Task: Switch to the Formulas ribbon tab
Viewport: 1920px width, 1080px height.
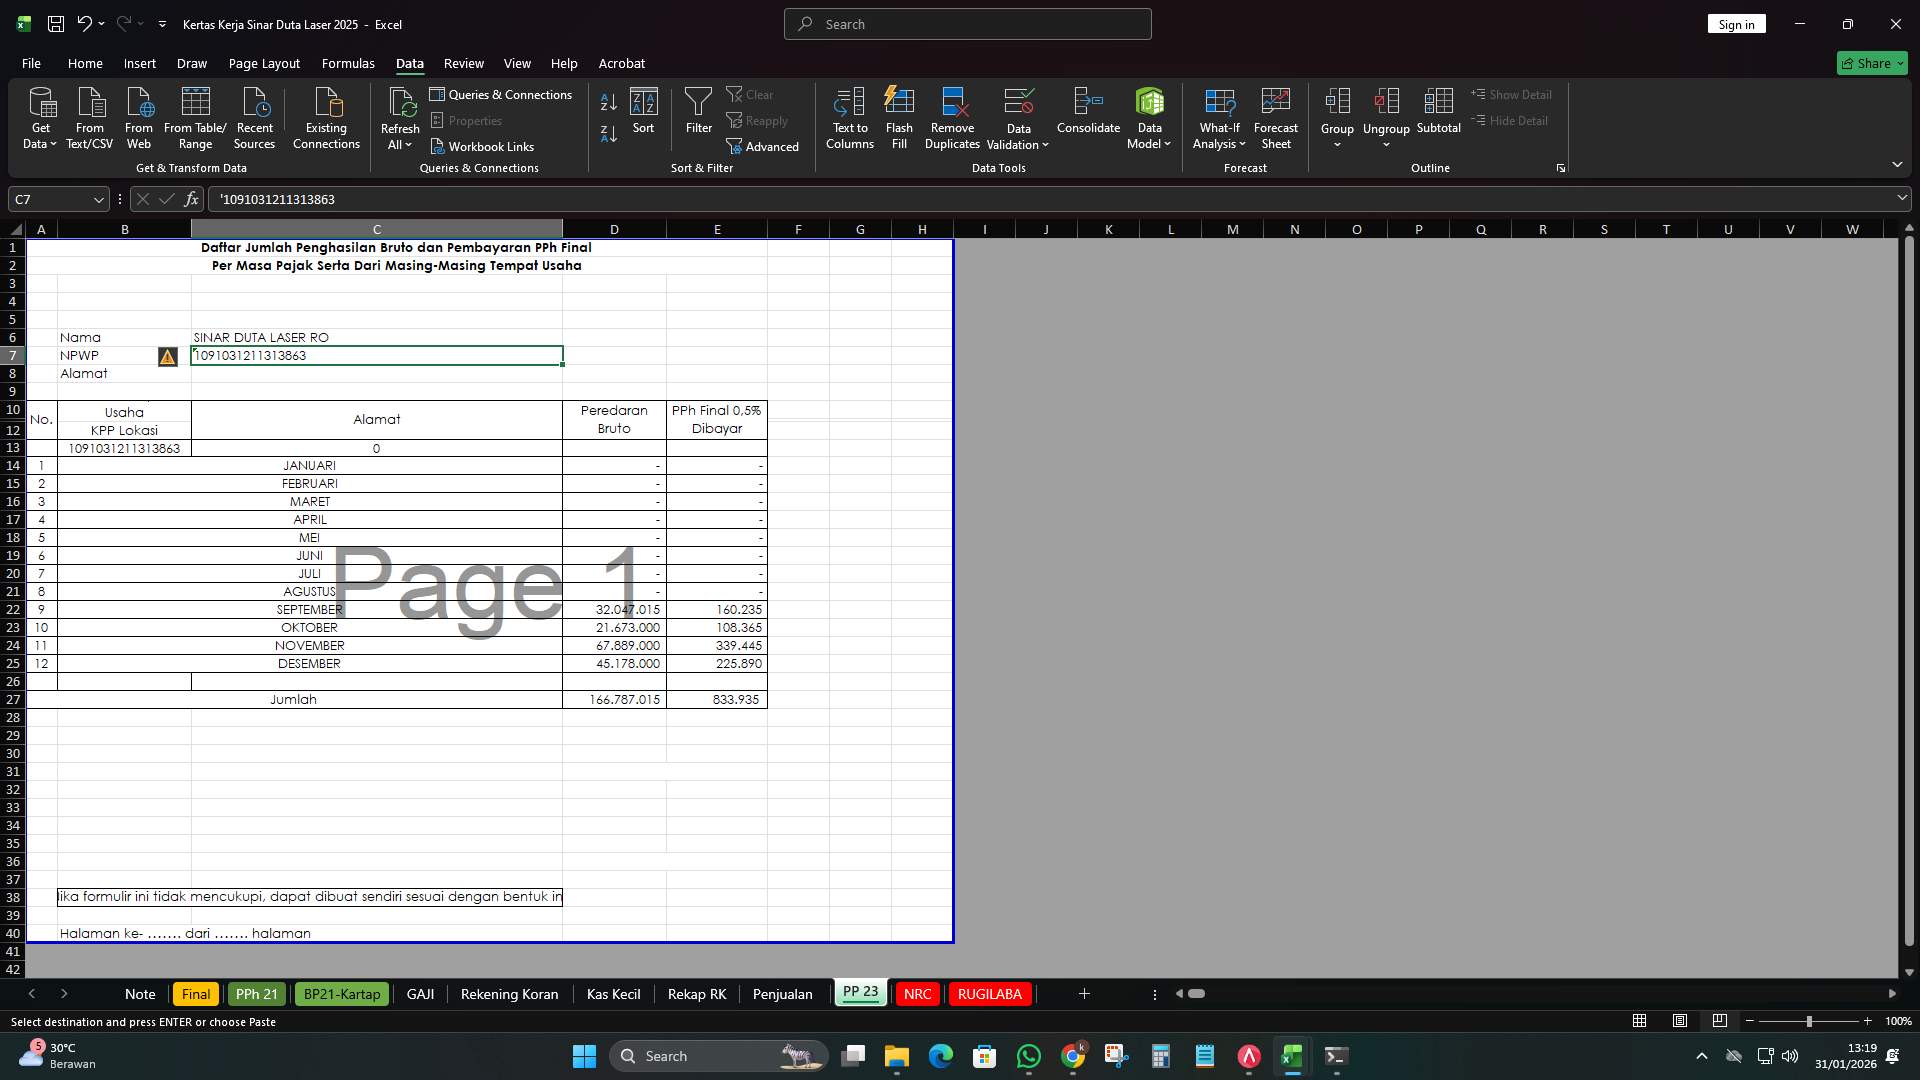Action: coord(347,63)
